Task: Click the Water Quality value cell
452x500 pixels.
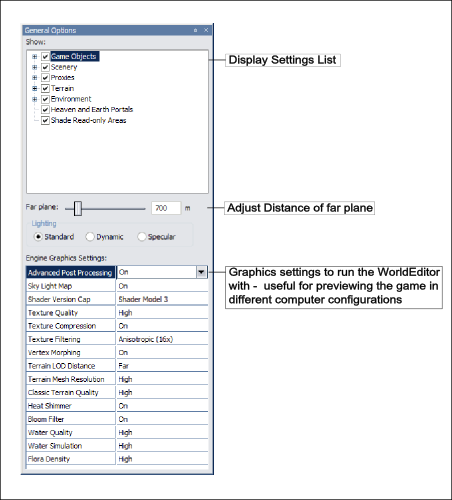Action: pos(162,433)
